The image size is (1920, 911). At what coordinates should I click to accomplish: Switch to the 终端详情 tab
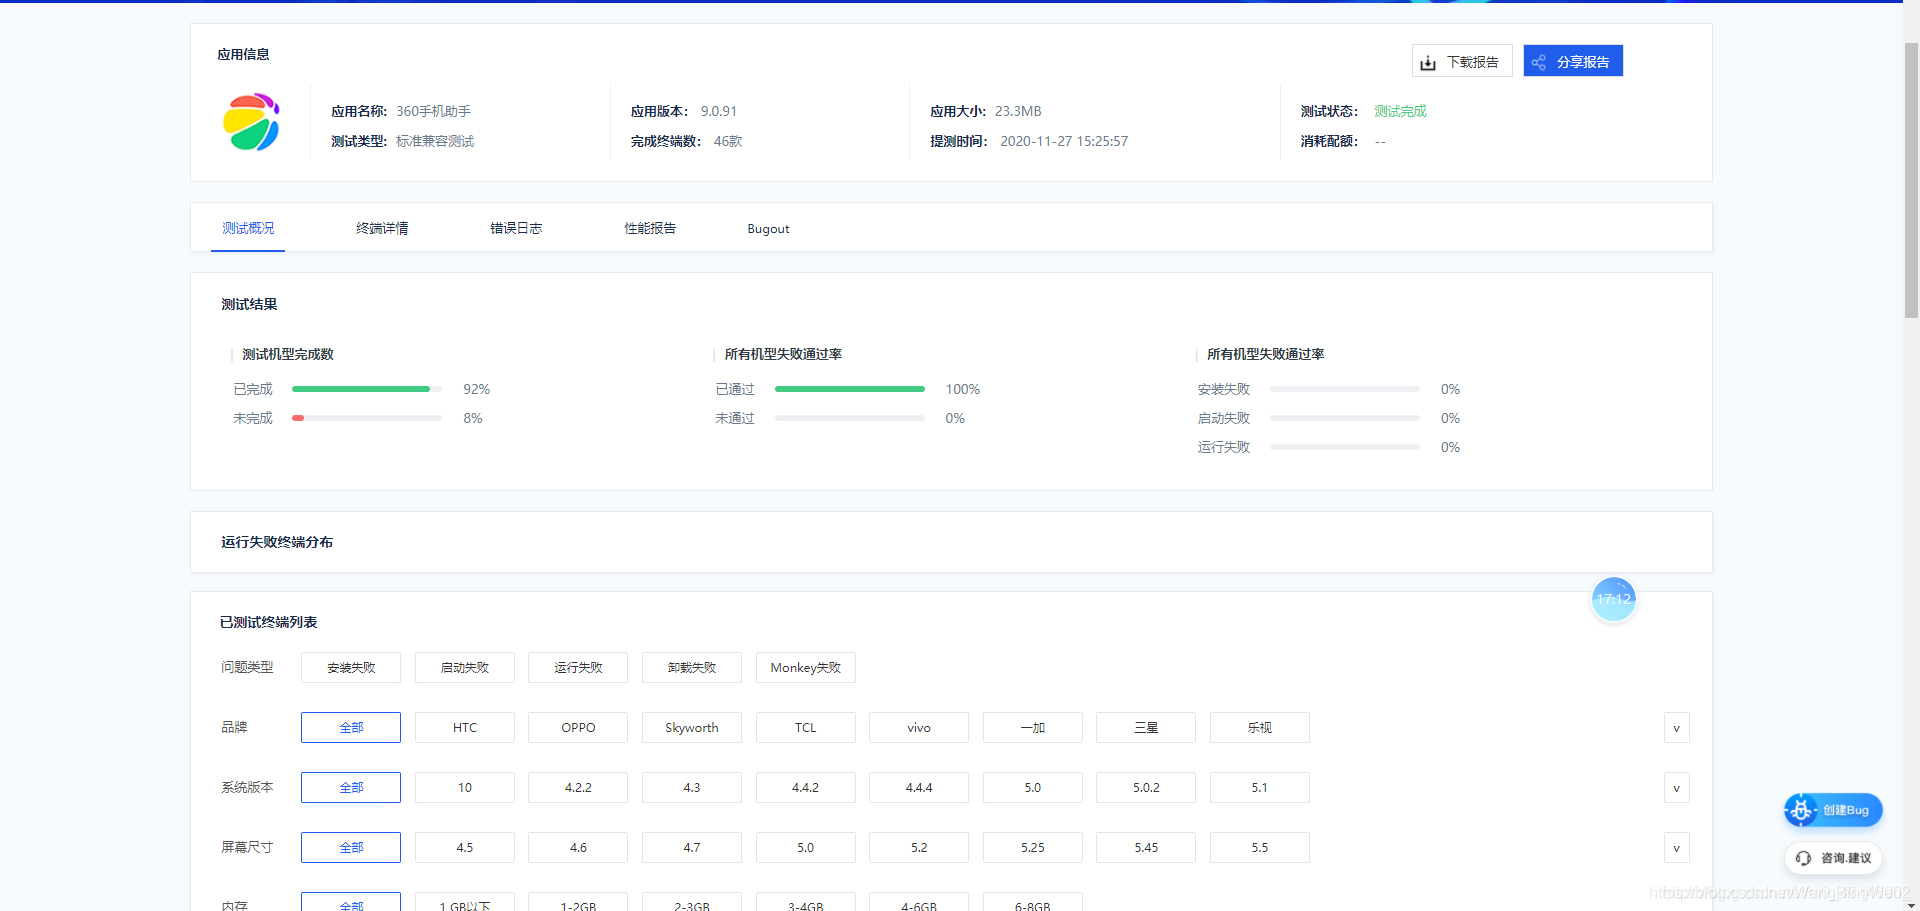382,228
